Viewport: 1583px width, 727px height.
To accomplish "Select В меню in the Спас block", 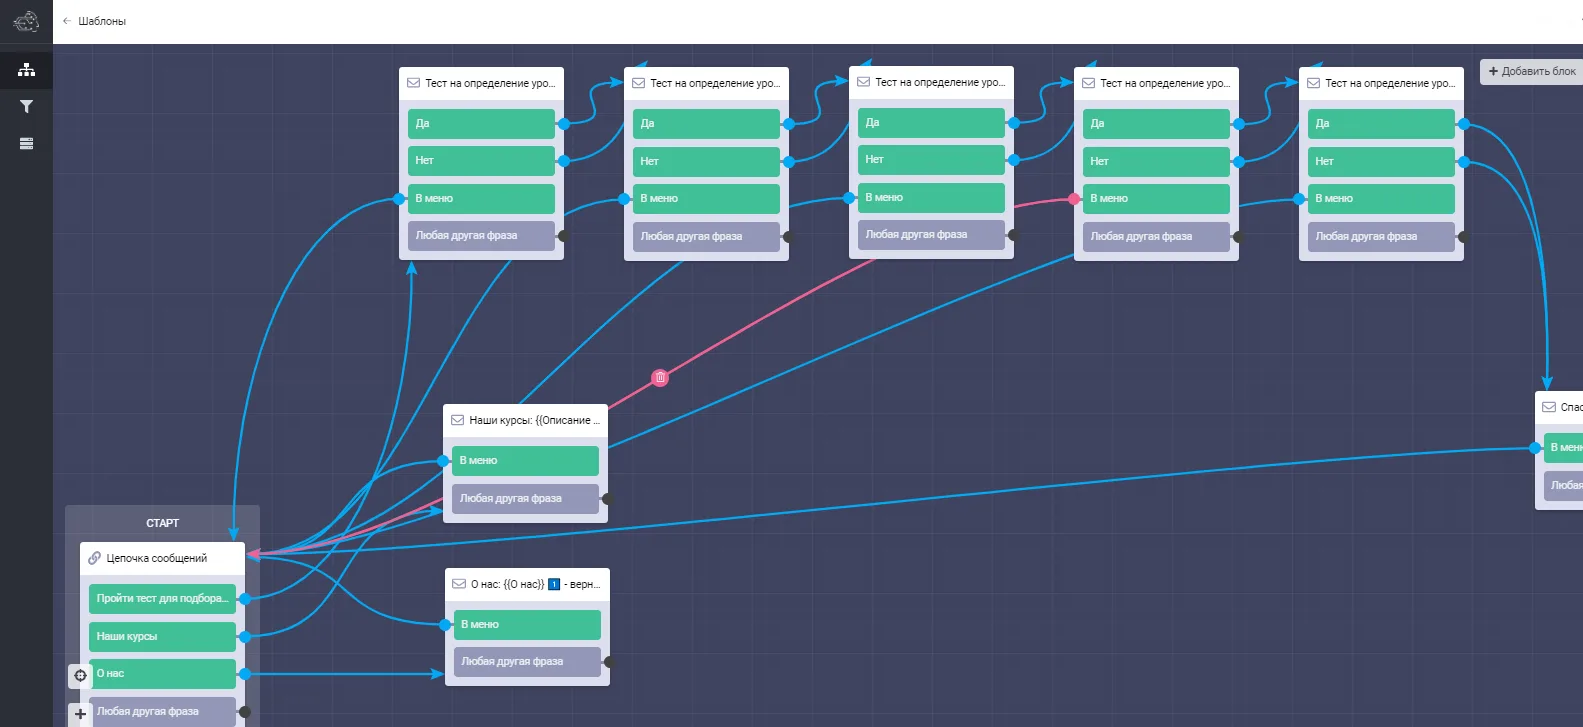I will [x=1563, y=448].
